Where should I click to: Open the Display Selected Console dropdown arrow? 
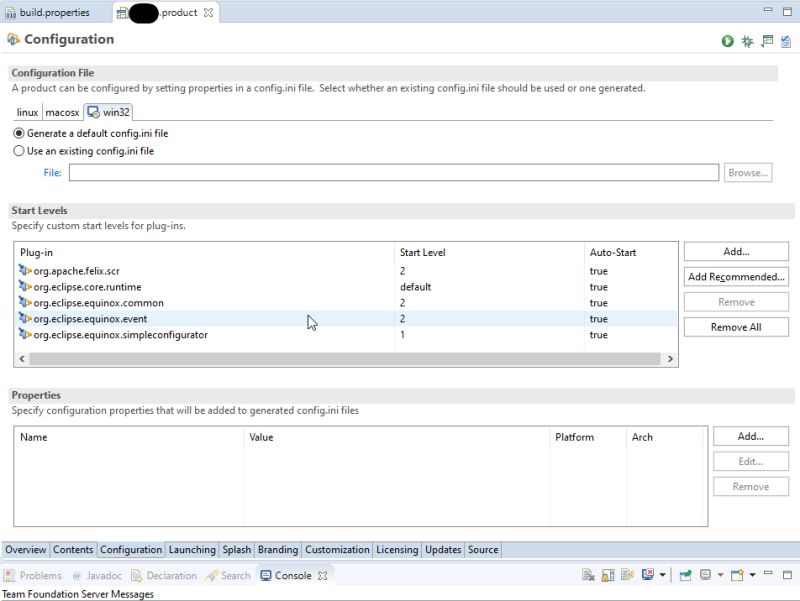(x=720, y=575)
